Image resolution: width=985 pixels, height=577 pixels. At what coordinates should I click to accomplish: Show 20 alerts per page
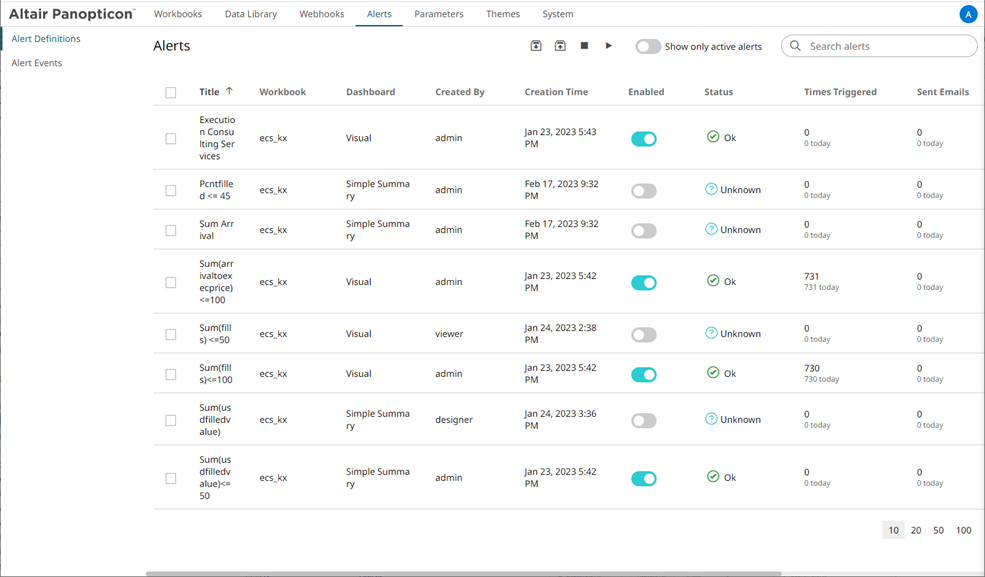click(x=916, y=530)
